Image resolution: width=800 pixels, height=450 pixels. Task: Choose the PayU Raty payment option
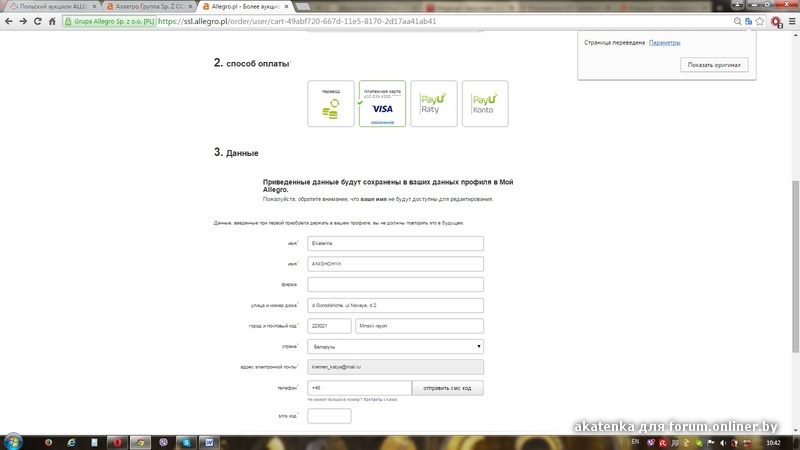(x=434, y=104)
